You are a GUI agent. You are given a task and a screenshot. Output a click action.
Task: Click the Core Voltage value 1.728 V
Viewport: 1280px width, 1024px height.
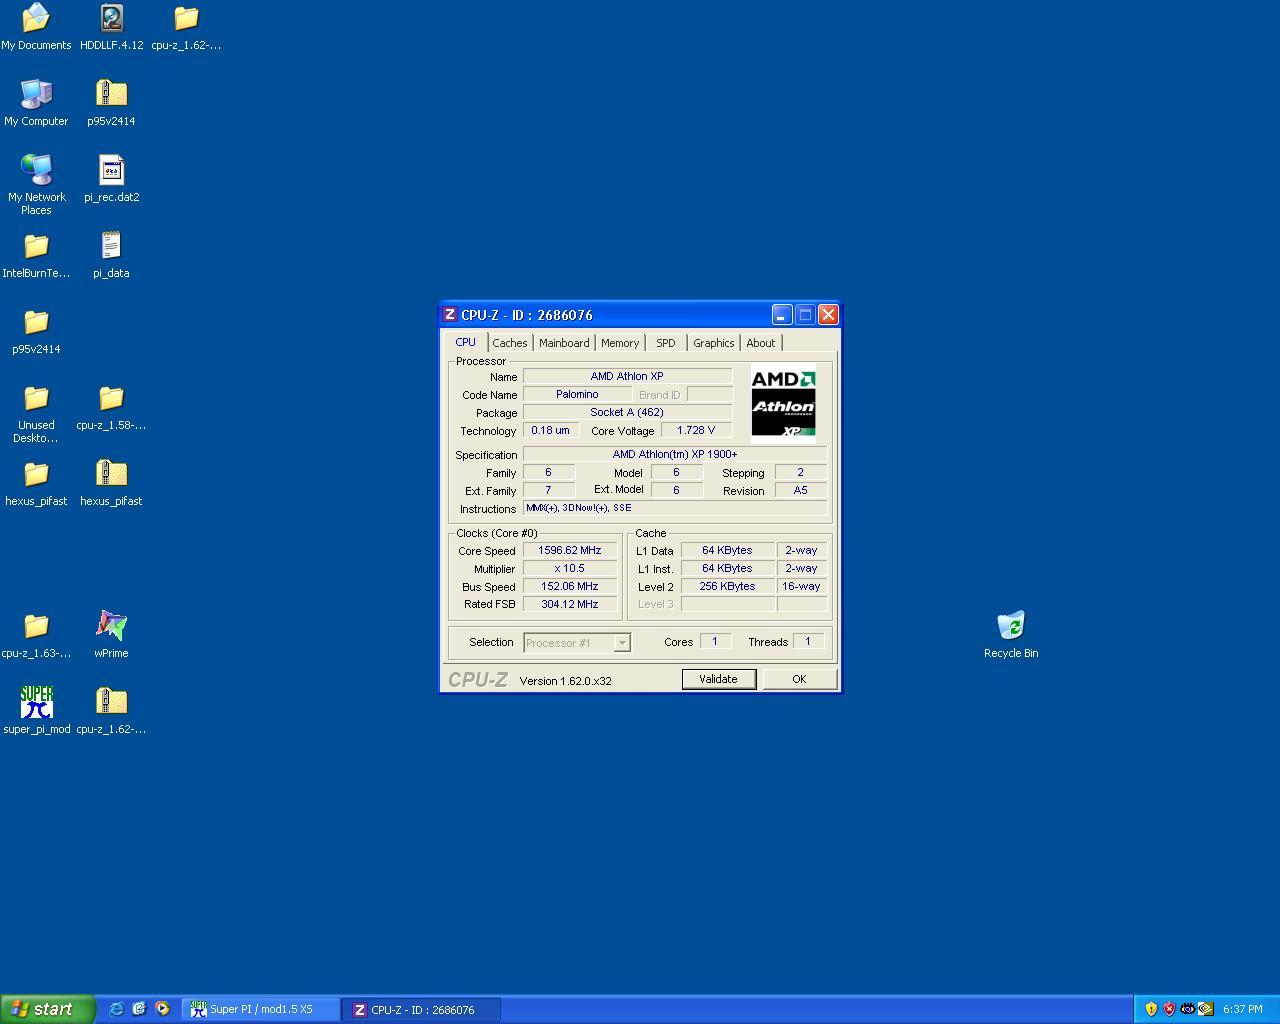(x=696, y=430)
